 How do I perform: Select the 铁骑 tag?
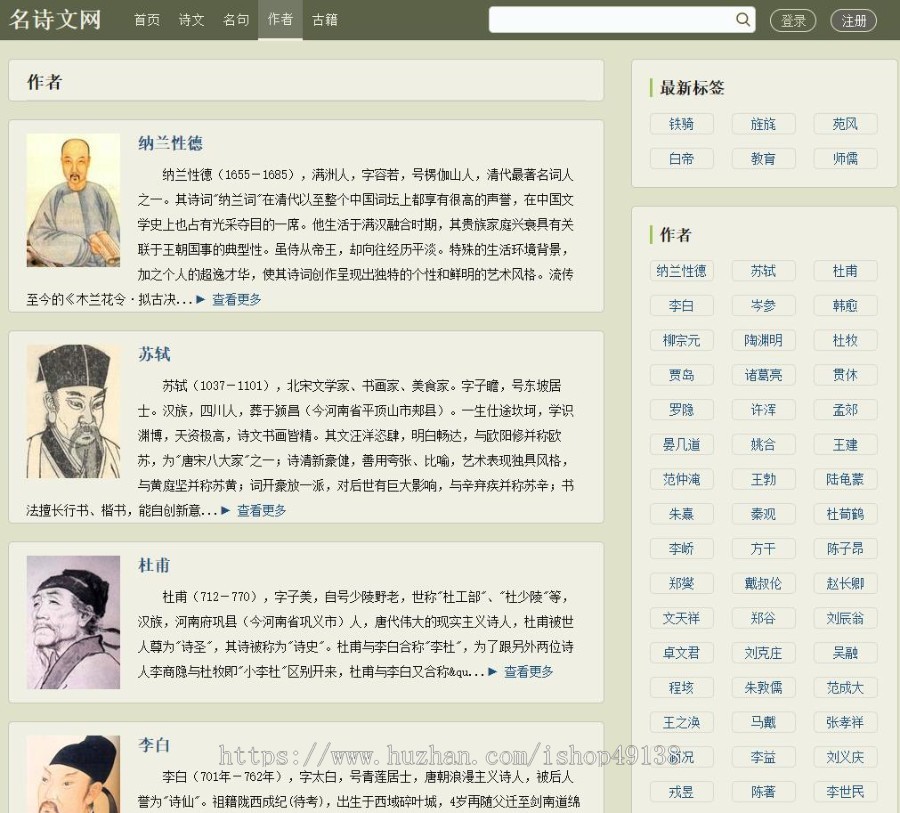(x=681, y=124)
